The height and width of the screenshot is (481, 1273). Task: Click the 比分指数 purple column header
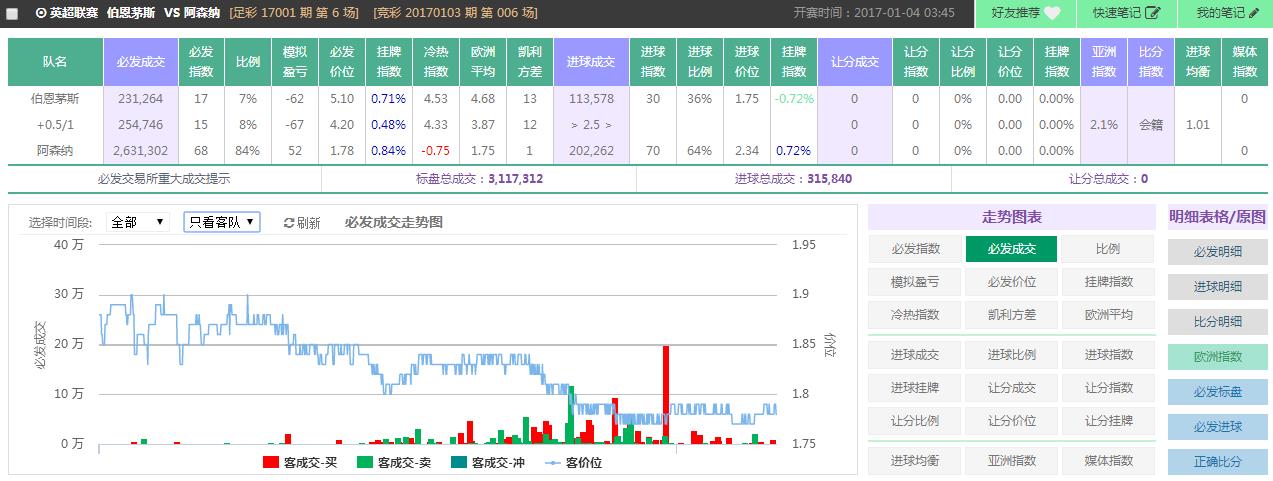(x=1151, y=62)
